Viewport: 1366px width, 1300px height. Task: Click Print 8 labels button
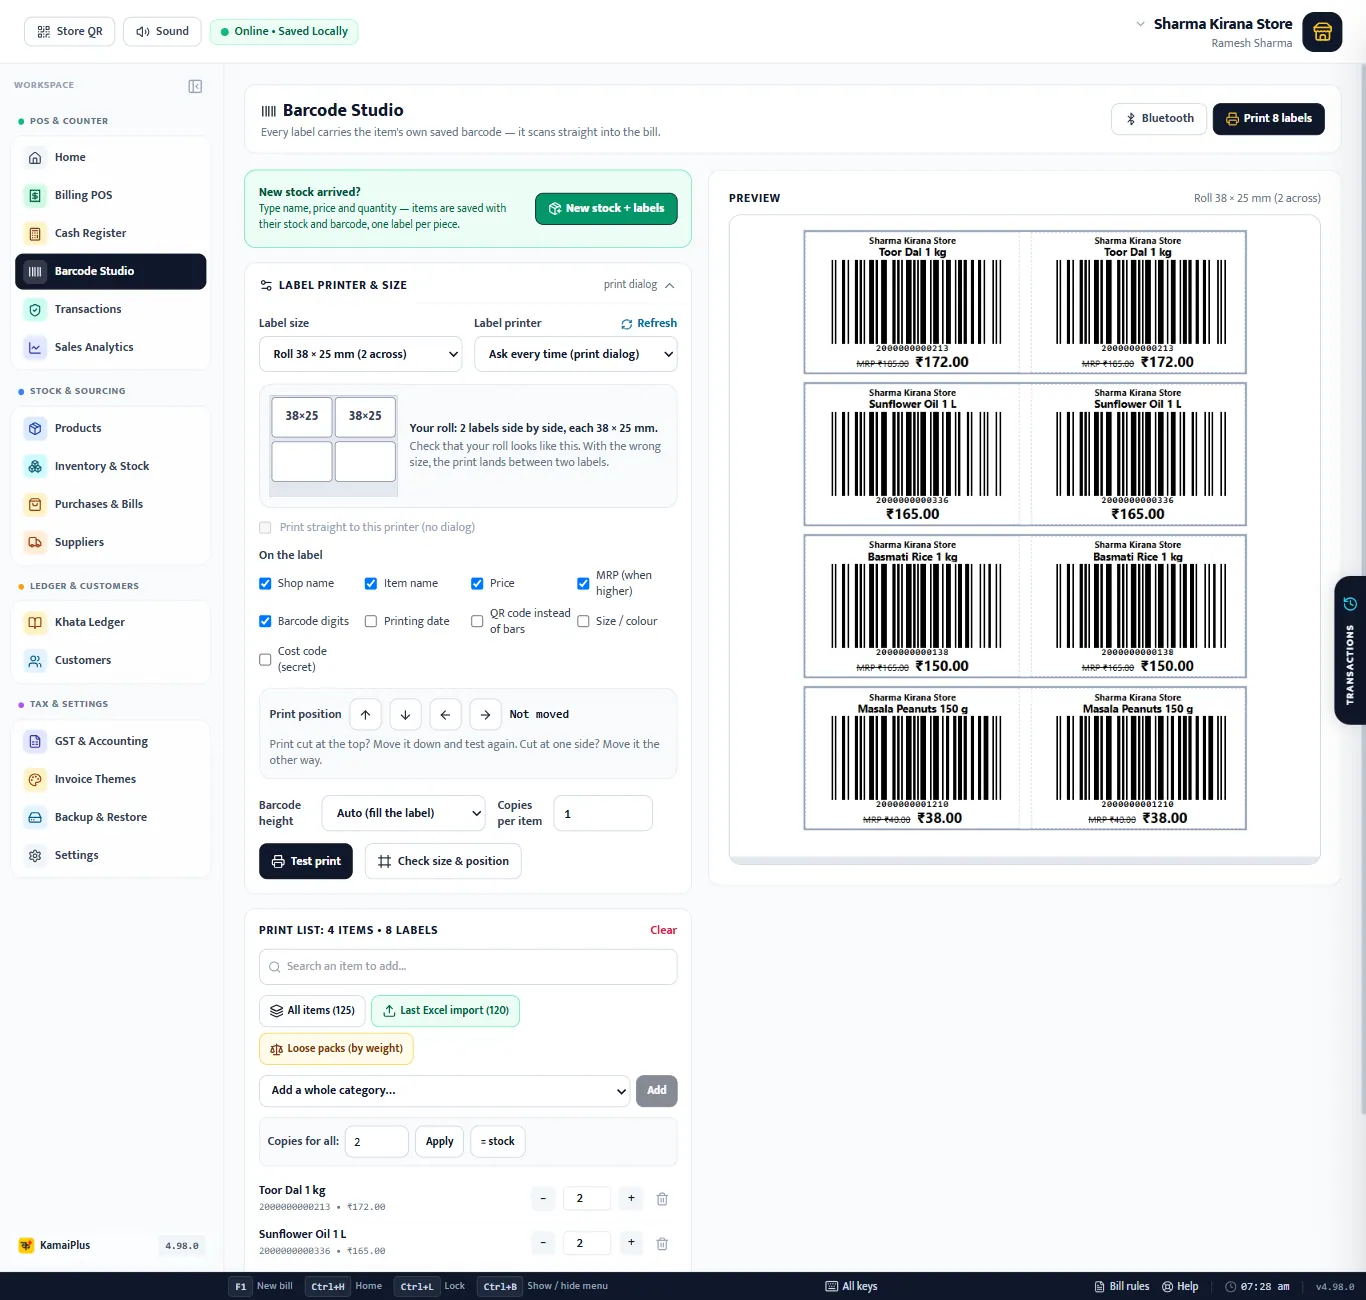1269,118
